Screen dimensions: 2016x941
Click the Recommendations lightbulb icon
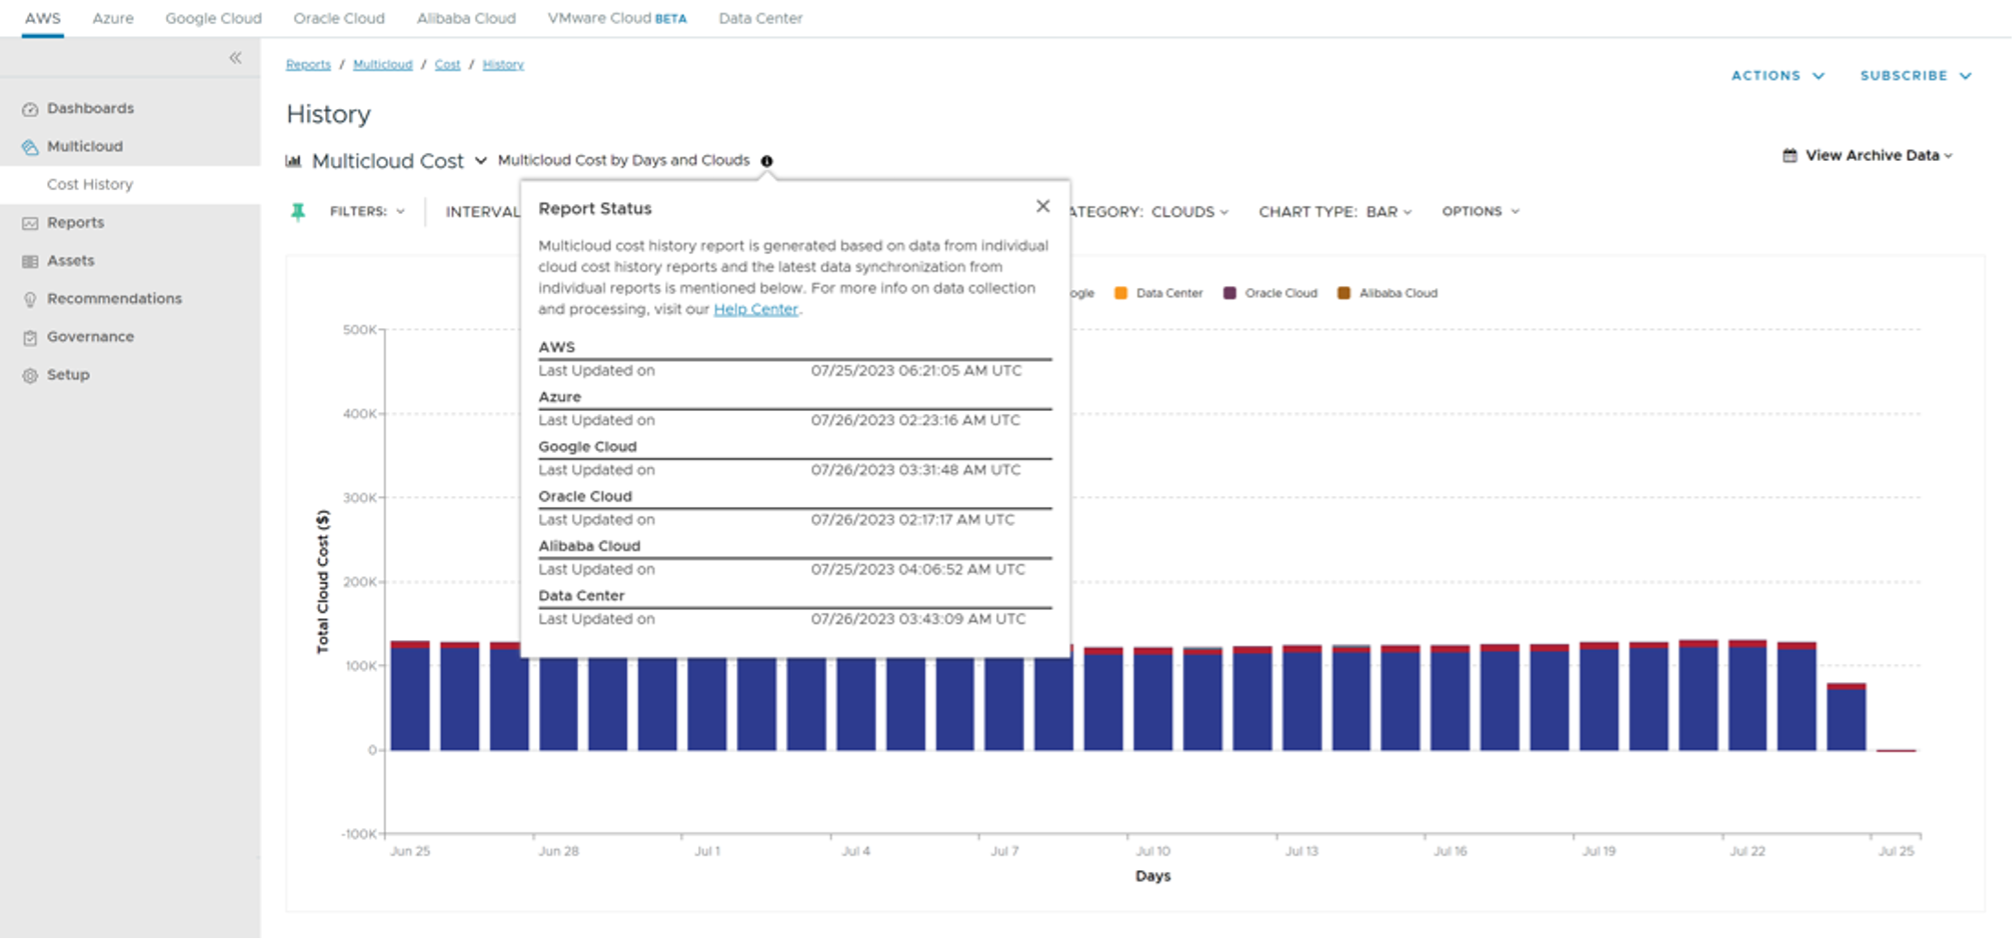point(30,299)
